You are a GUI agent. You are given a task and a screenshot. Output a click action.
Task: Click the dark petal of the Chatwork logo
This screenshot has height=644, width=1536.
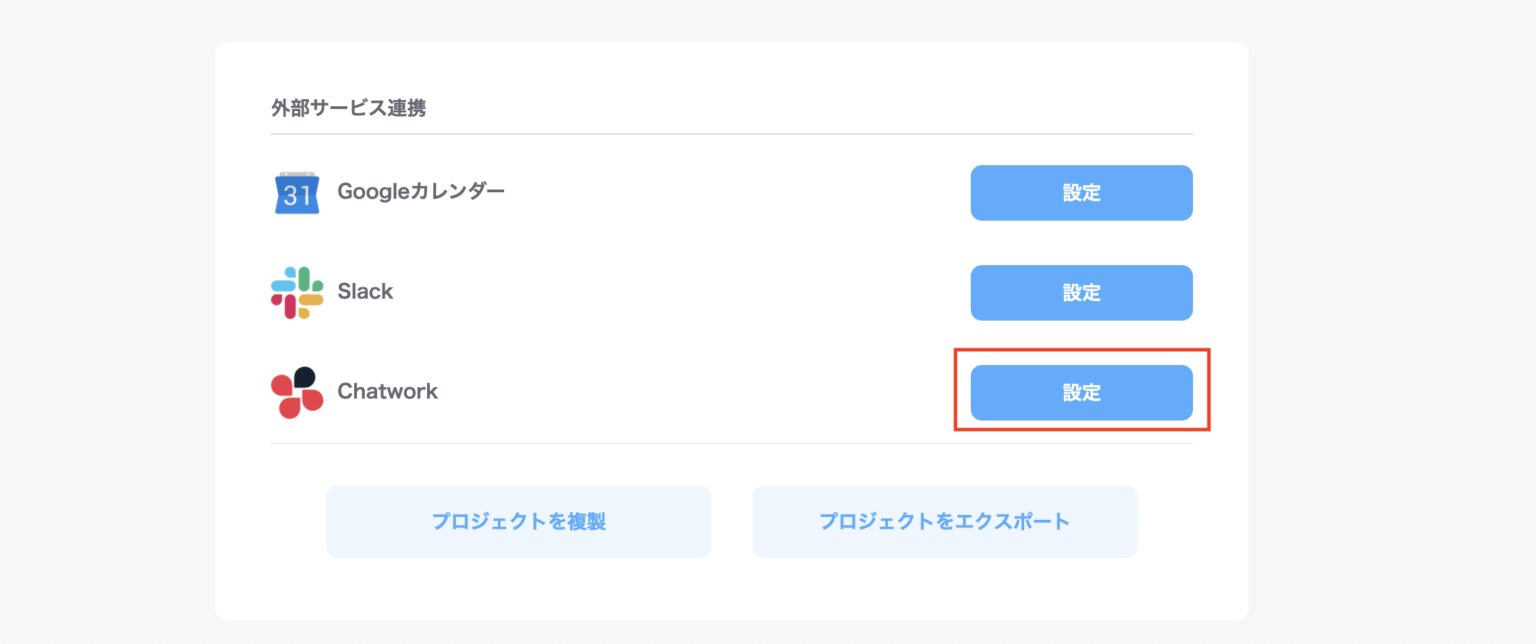304,377
